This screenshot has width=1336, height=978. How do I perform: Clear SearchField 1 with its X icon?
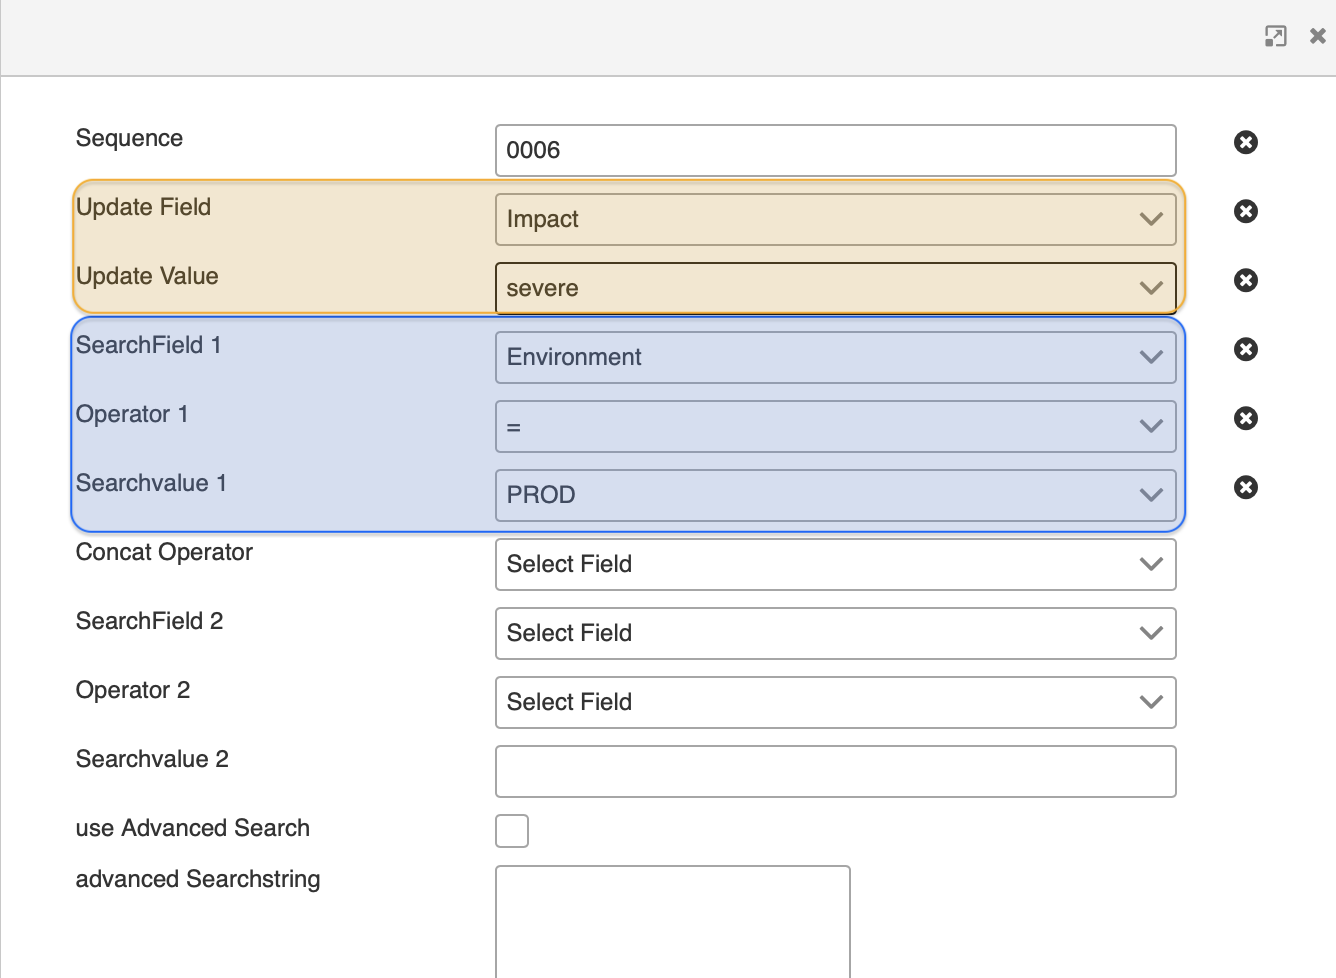click(1245, 349)
